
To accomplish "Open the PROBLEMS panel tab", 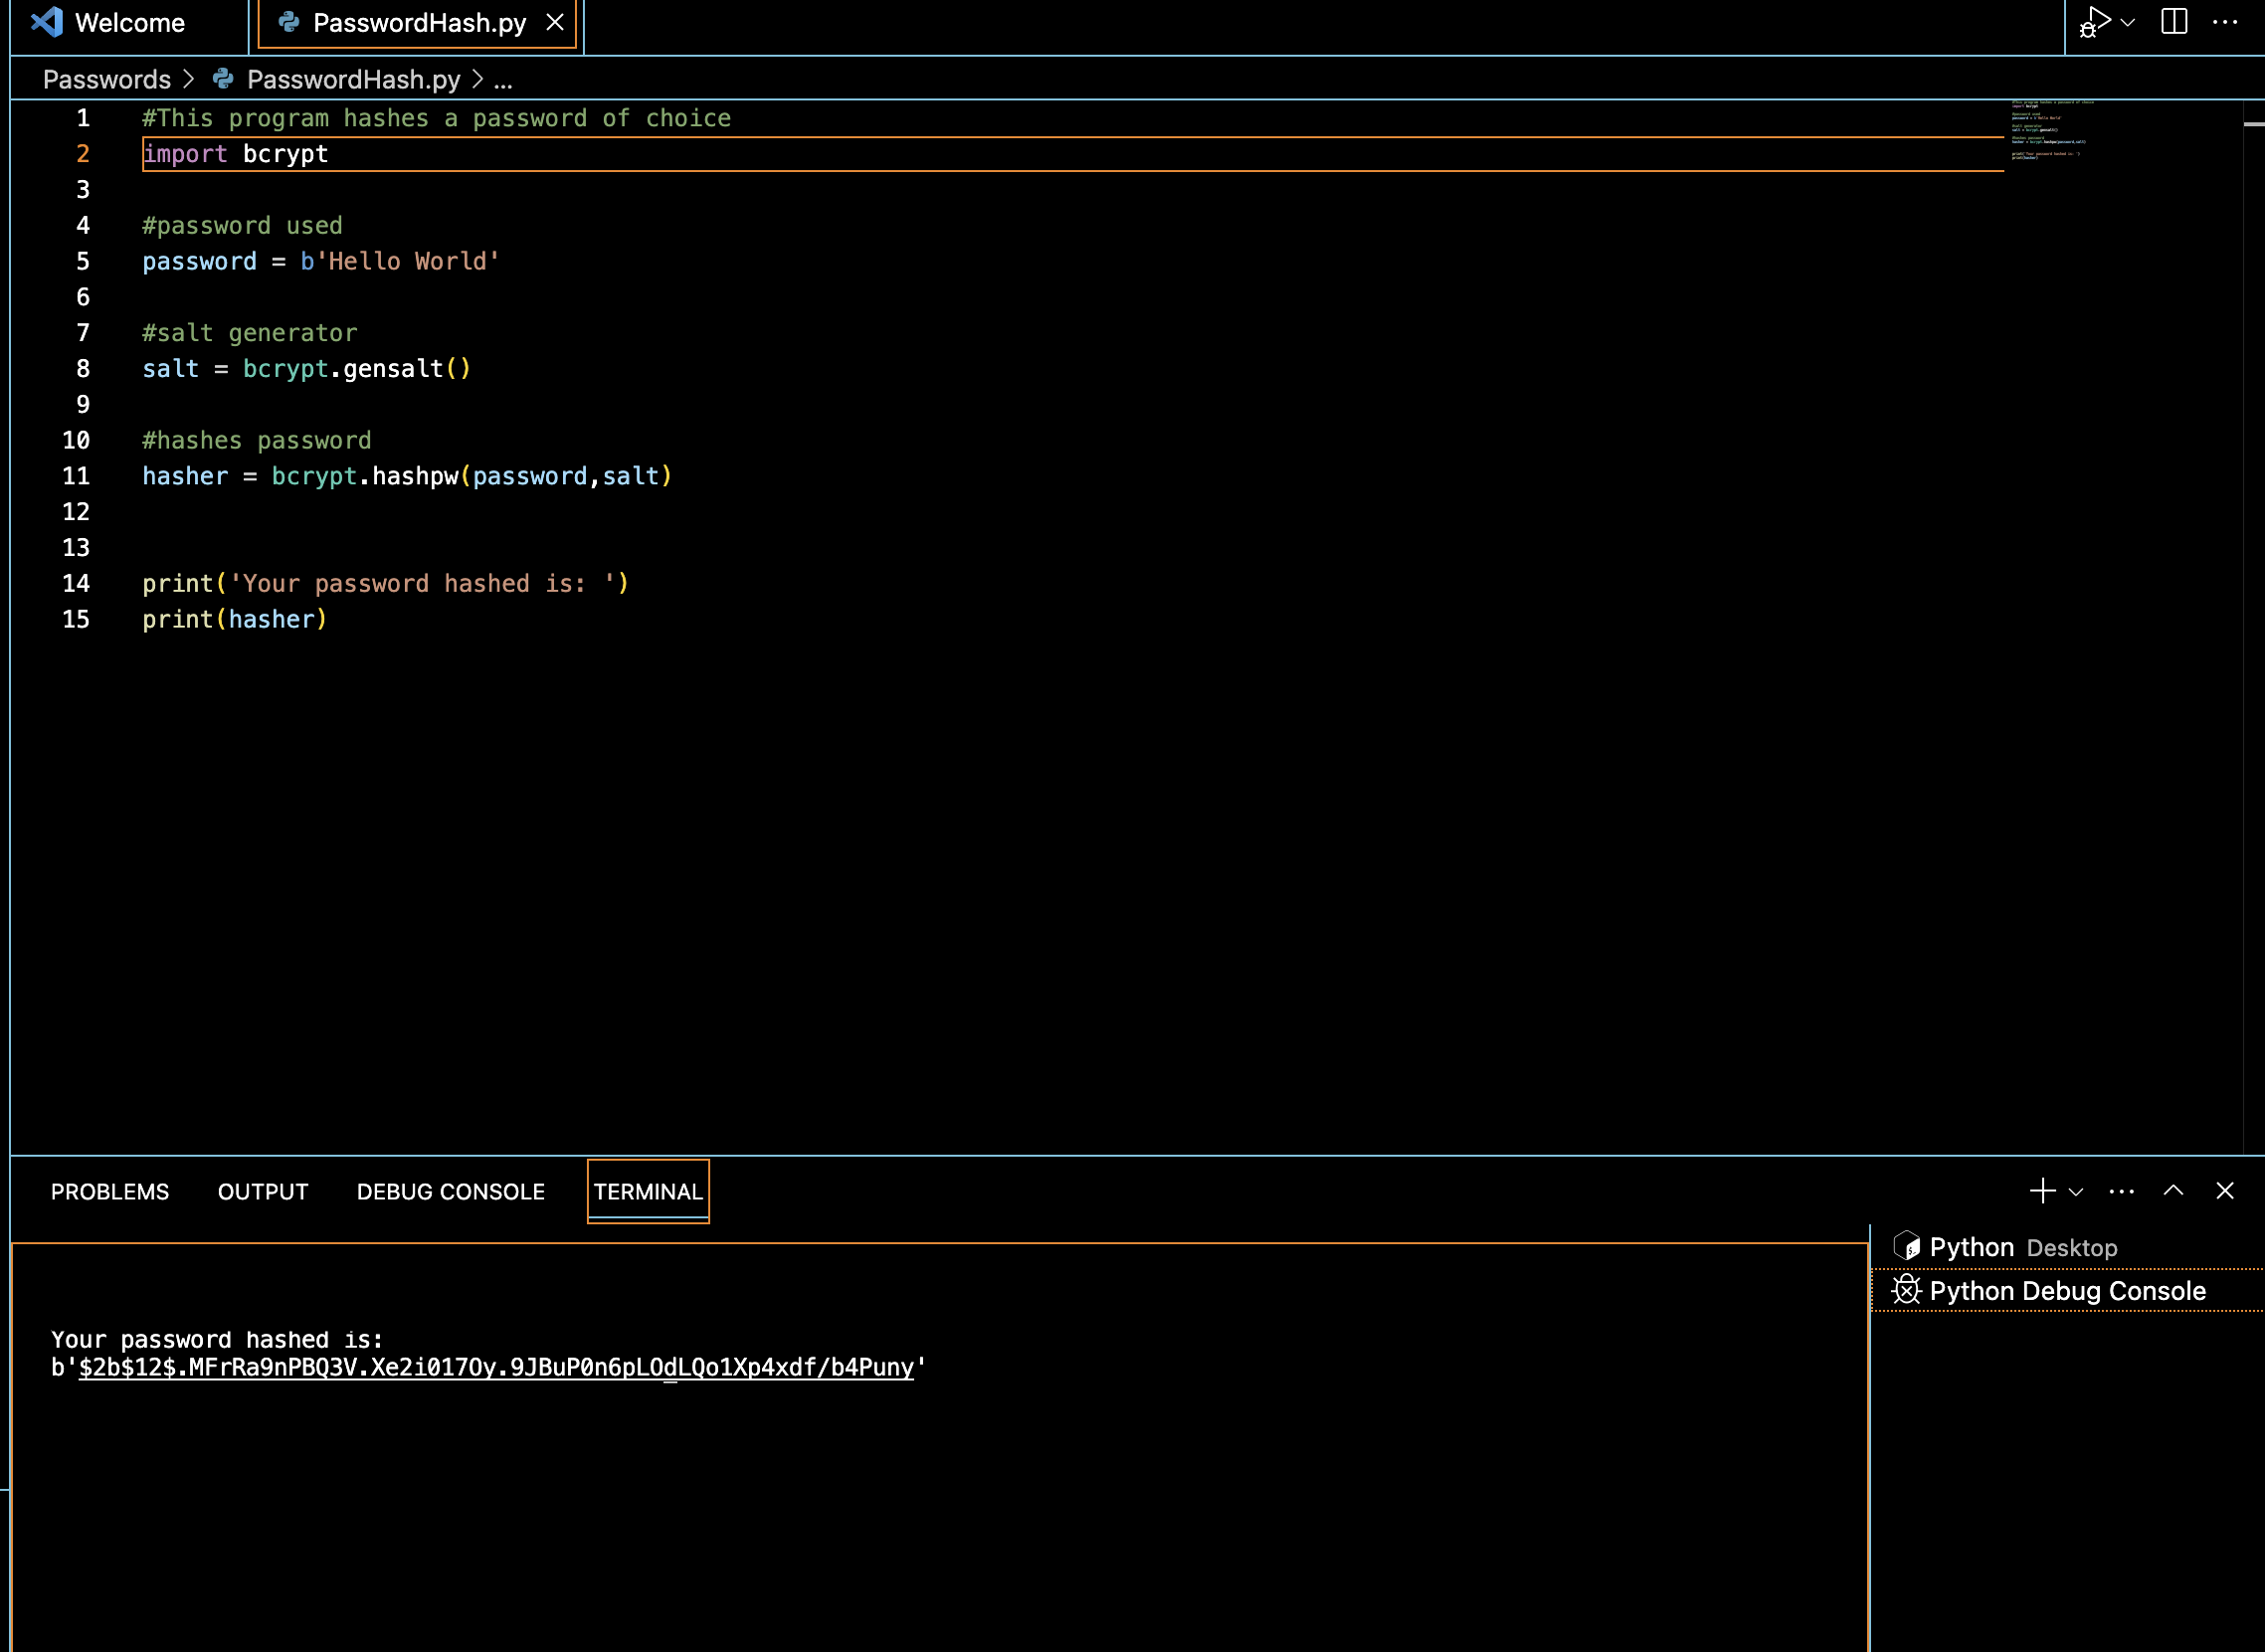I will 110,1191.
